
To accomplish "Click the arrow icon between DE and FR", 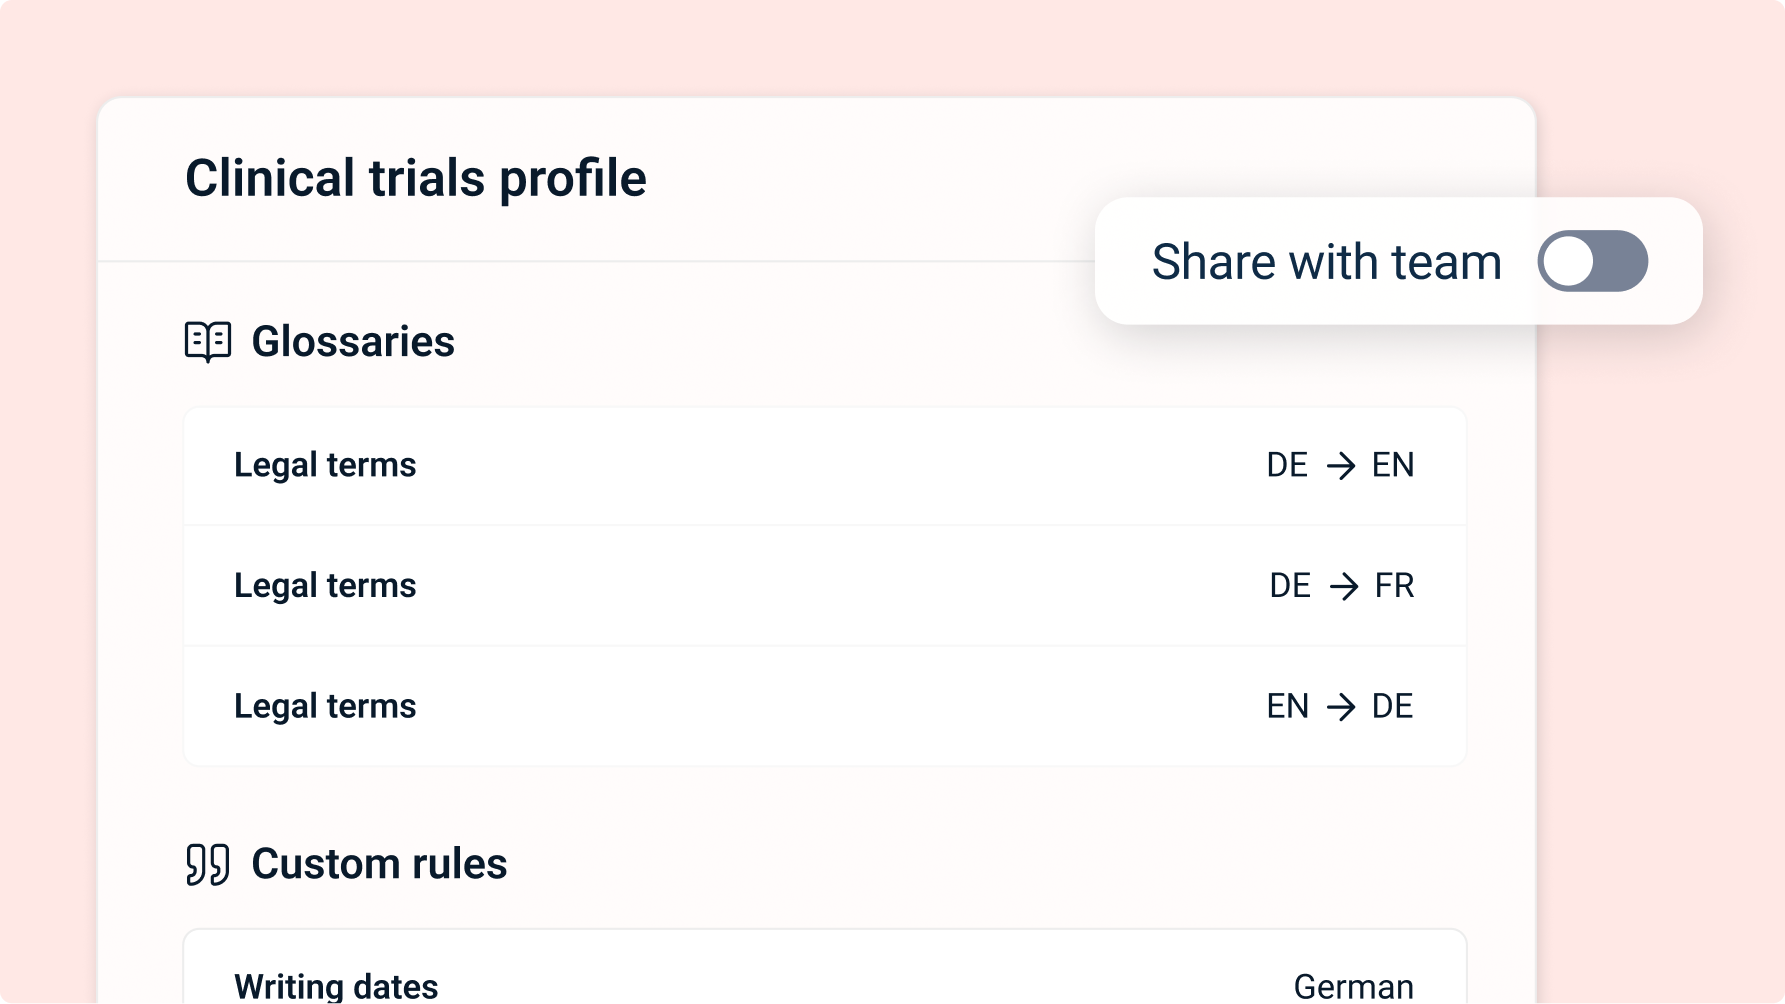I will (1343, 586).
